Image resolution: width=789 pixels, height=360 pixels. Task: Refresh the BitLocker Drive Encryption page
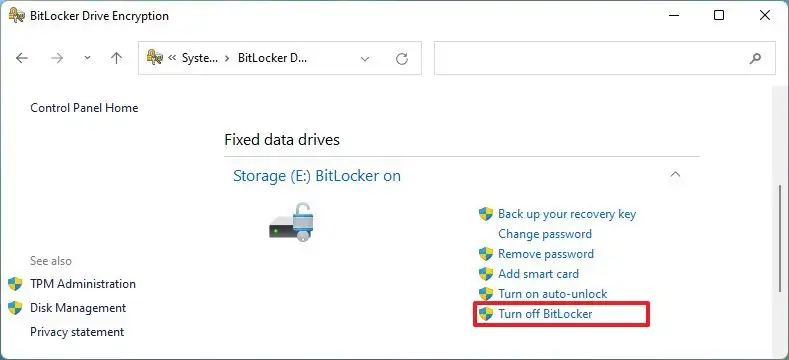(402, 58)
